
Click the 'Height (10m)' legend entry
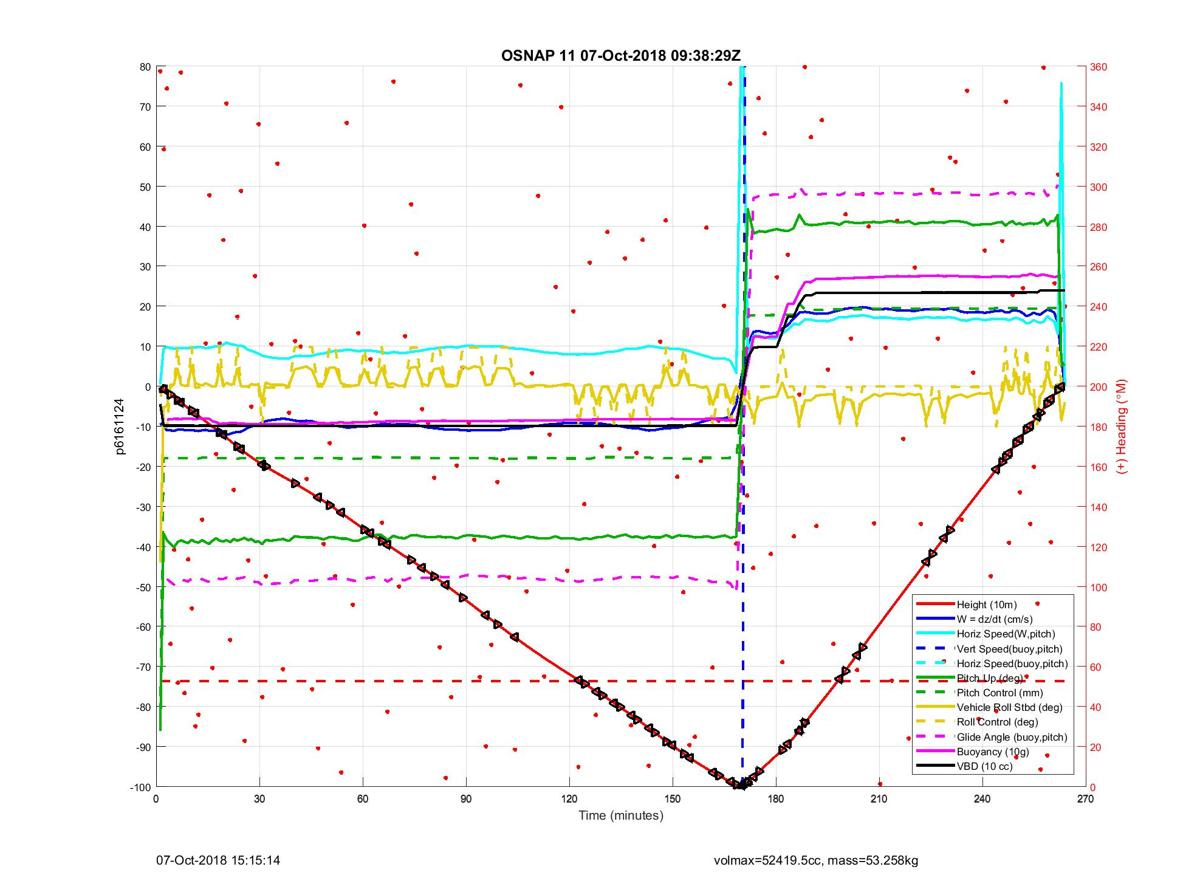coord(987,605)
